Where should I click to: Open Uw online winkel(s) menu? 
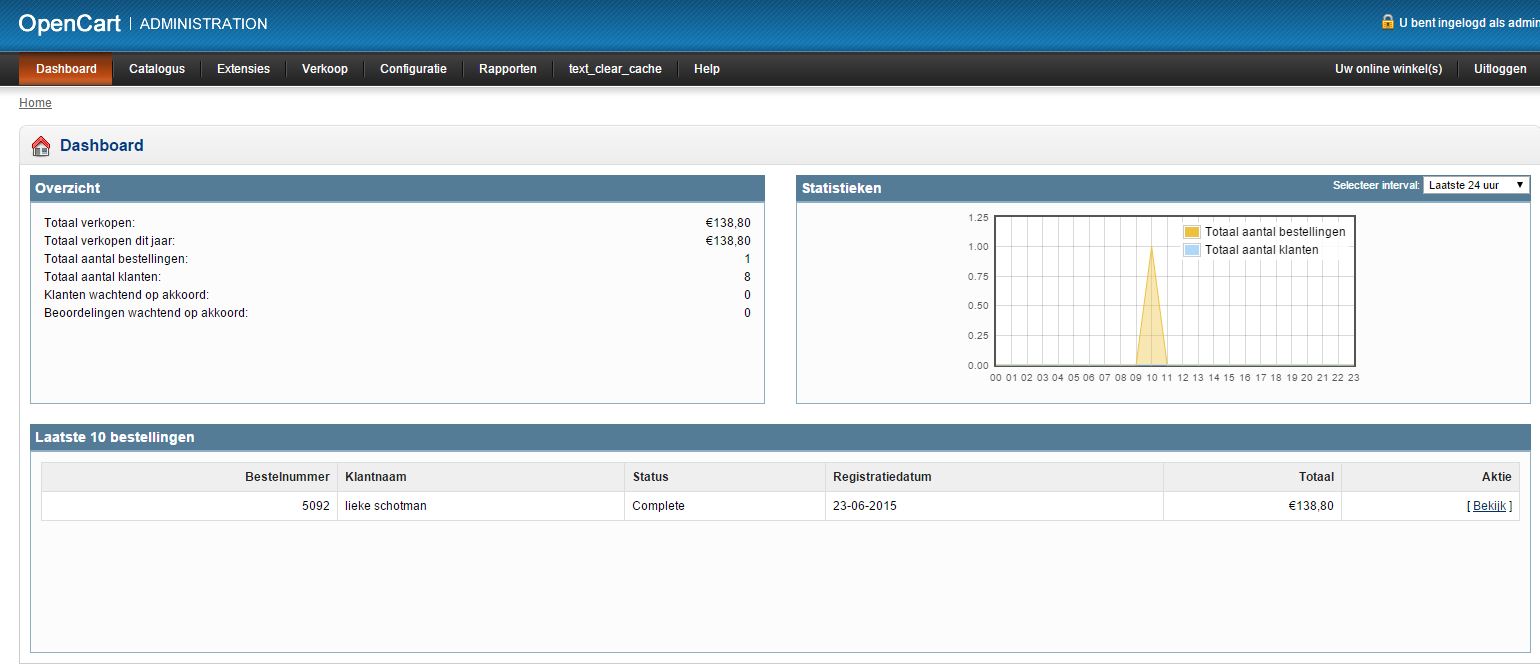click(x=1389, y=69)
